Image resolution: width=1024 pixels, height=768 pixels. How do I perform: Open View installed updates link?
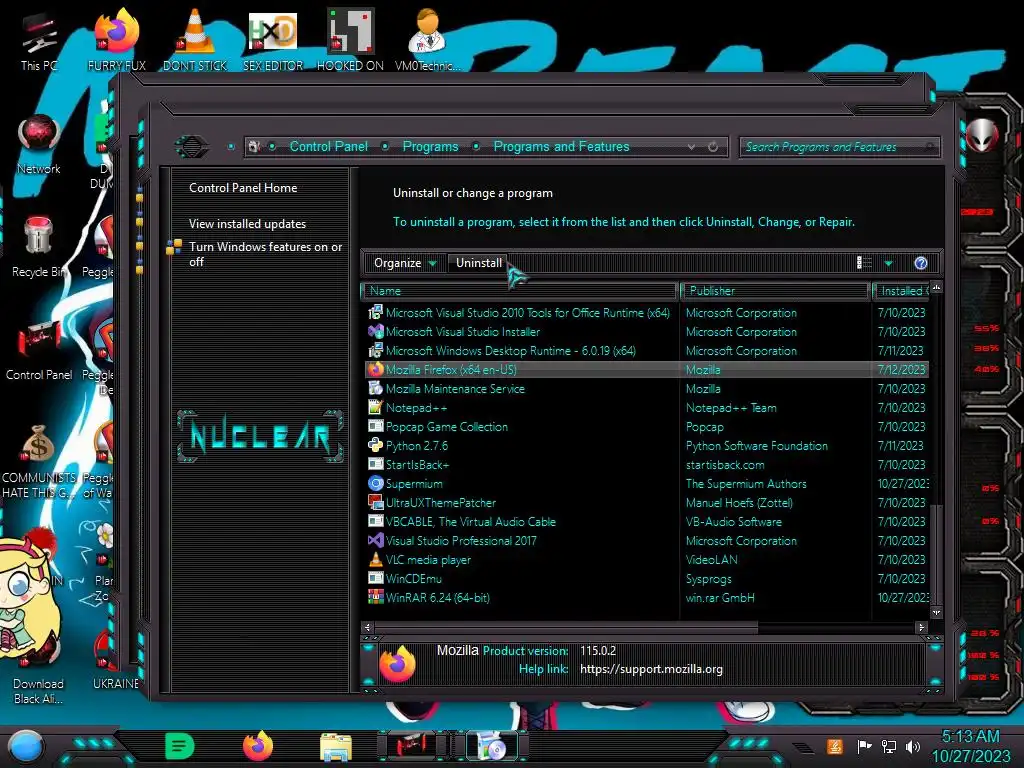(247, 223)
